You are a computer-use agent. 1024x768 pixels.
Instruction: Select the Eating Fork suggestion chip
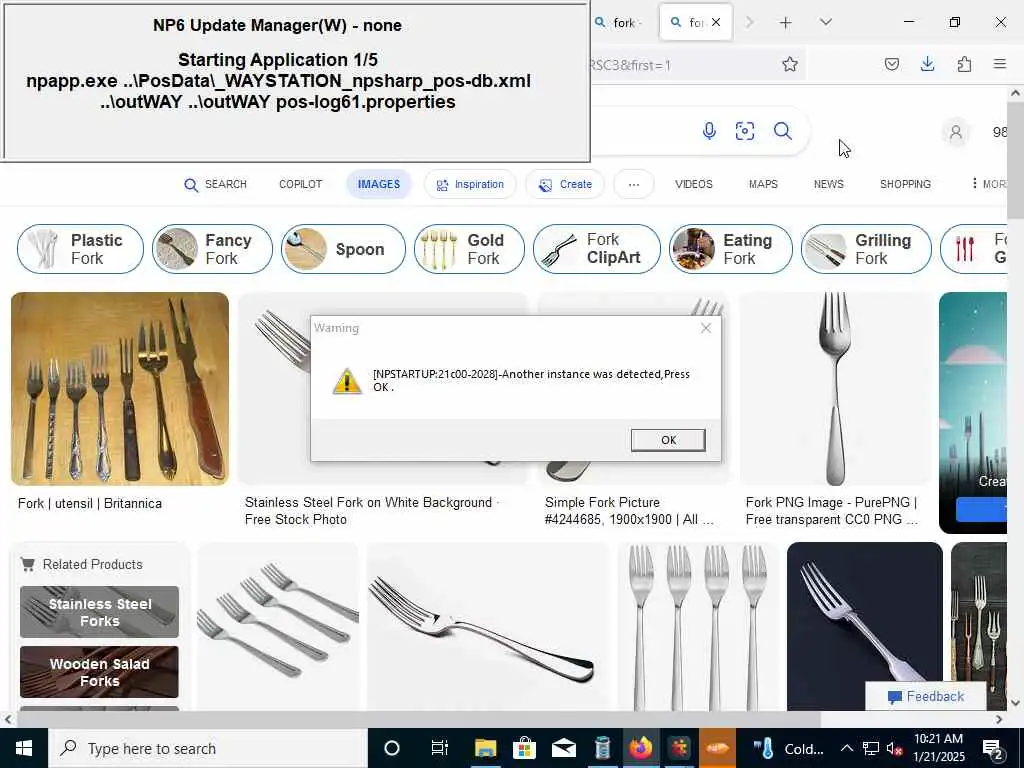tap(731, 249)
